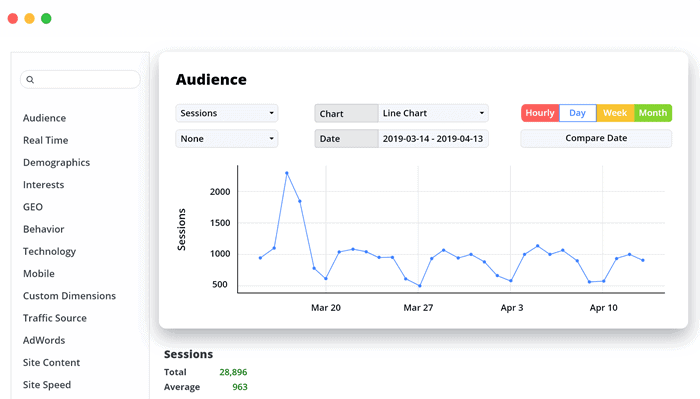
Task: Click the Audience heading
Action: pyautogui.click(x=211, y=79)
